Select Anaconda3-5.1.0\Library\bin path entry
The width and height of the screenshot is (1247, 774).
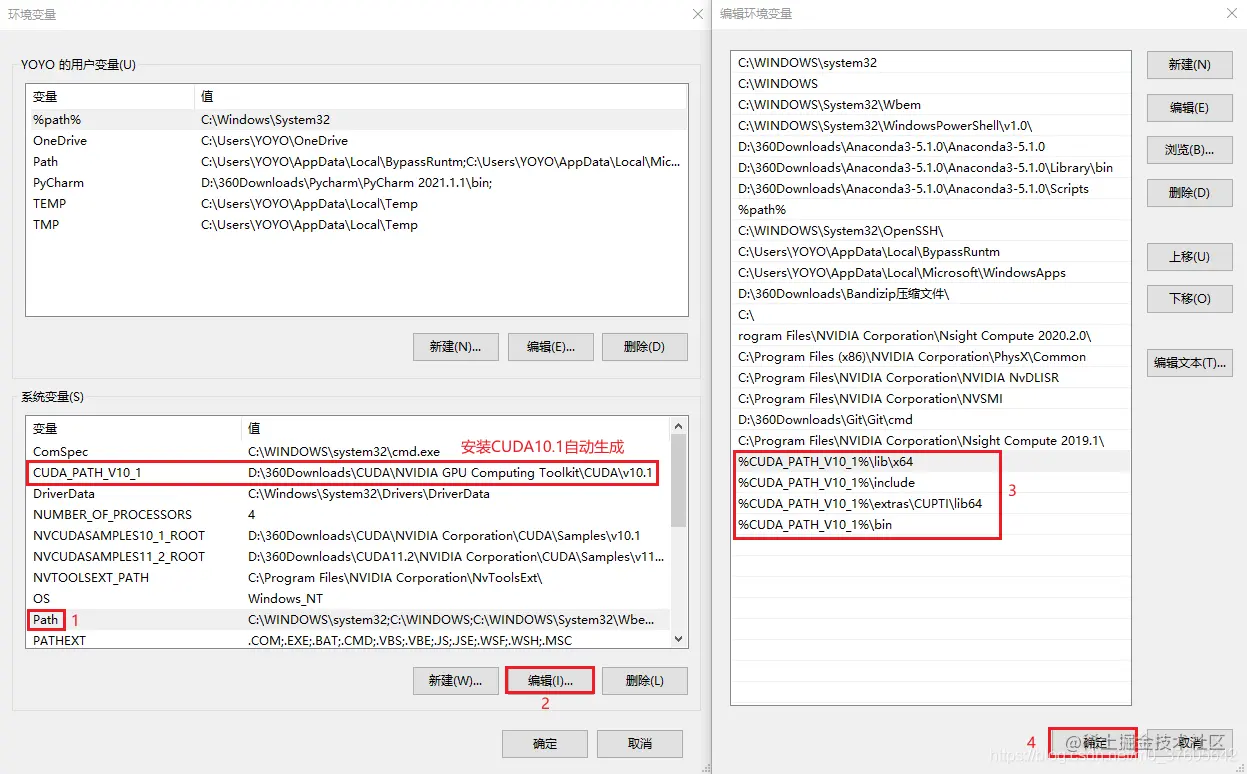click(x=931, y=167)
